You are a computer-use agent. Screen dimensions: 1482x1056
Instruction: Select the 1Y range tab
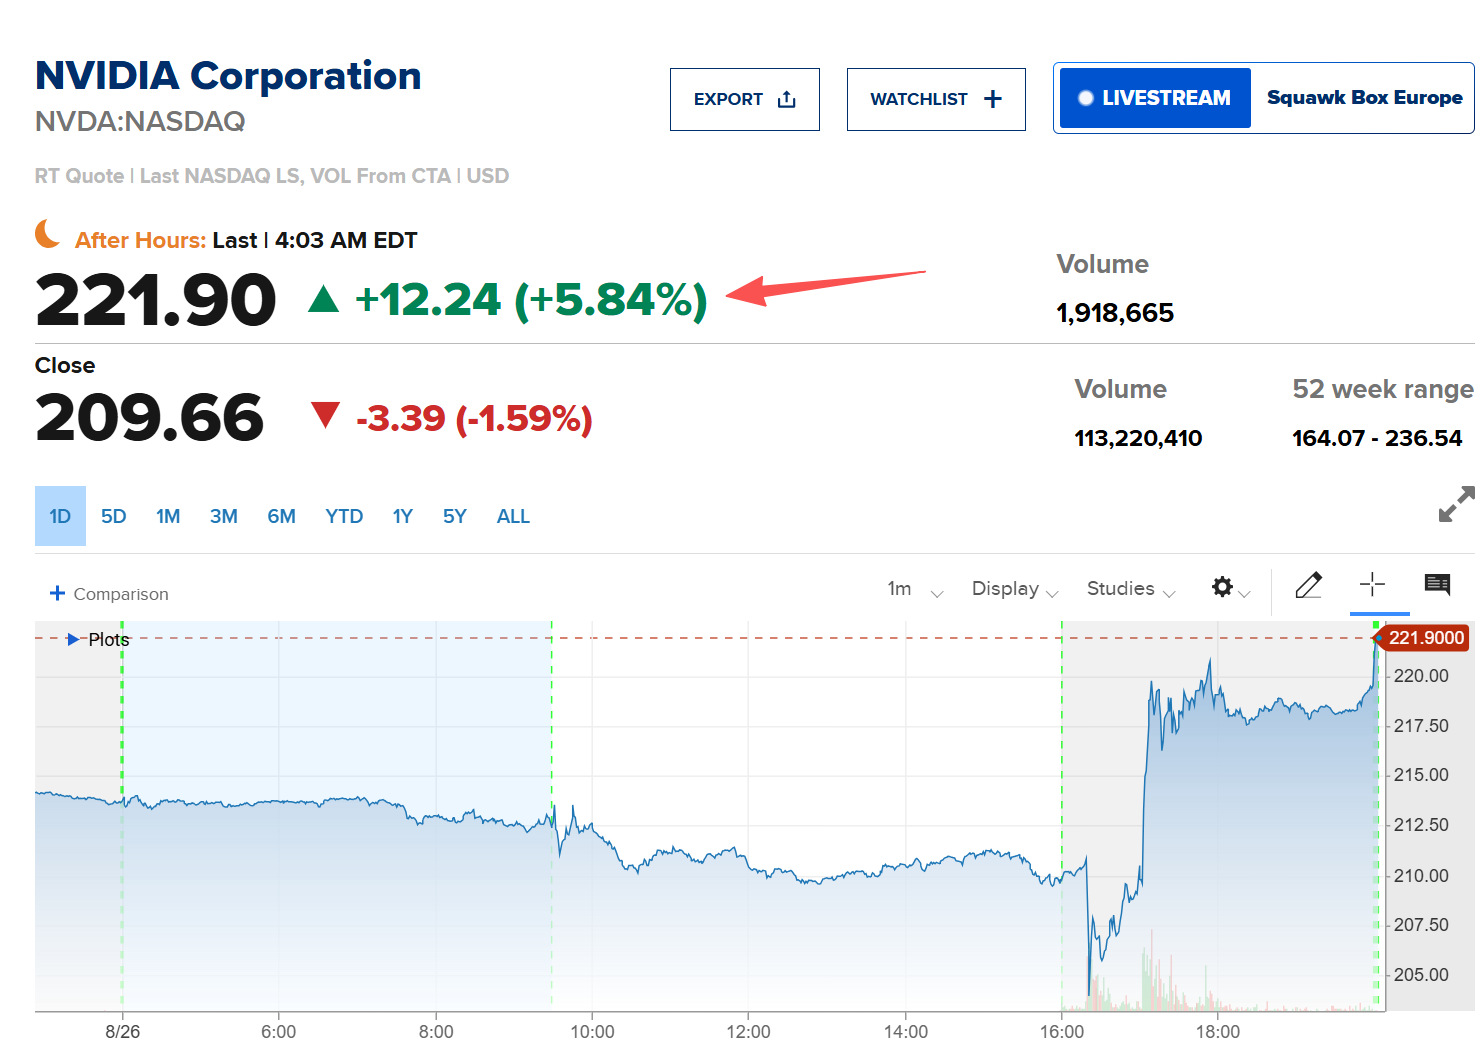(x=402, y=516)
